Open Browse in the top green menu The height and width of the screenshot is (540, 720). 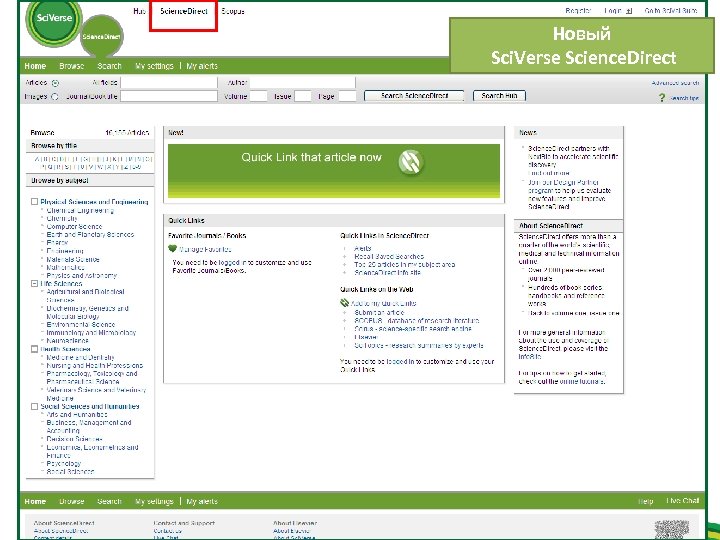click(72, 66)
